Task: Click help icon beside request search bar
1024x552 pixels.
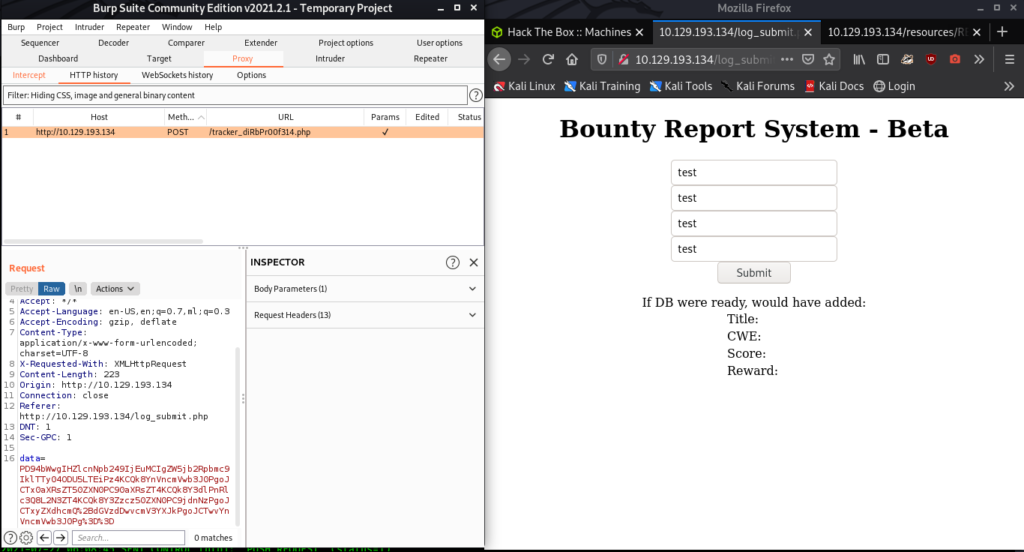Action: [x=10, y=538]
